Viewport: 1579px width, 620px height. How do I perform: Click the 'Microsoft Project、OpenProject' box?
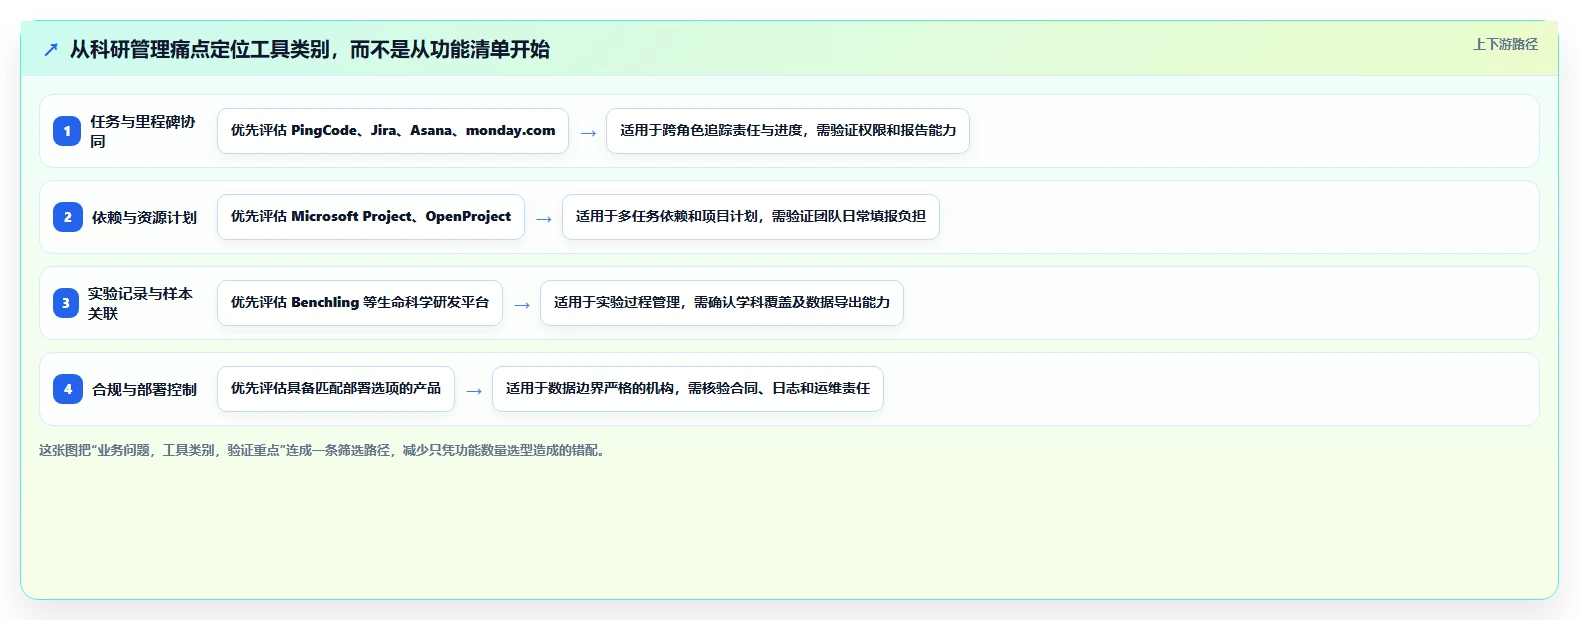(371, 217)
